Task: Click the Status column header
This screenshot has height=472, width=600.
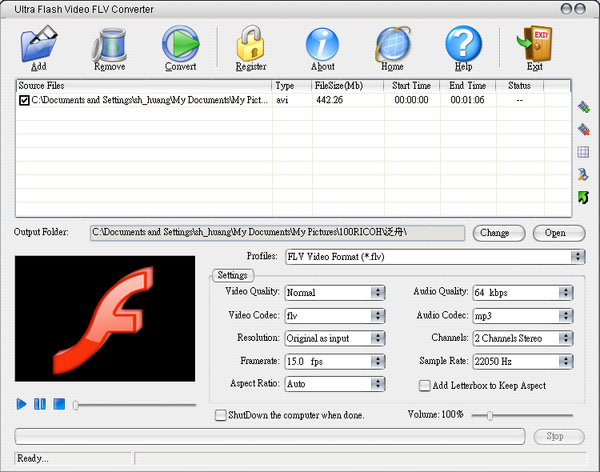Action: [x=519, y=86]
